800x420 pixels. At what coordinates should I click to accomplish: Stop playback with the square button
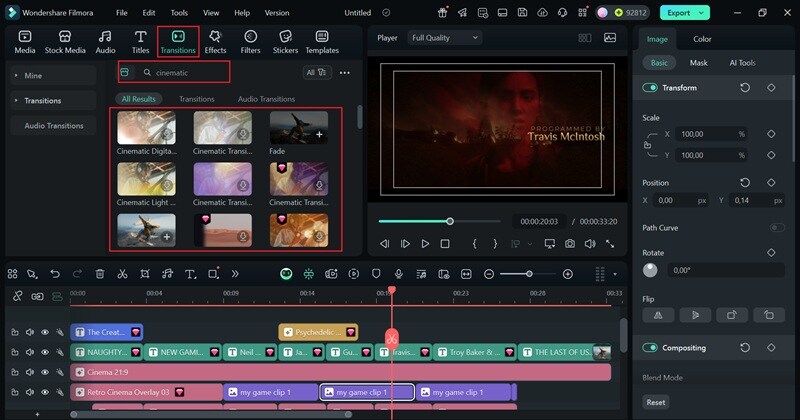coord(445,244)
